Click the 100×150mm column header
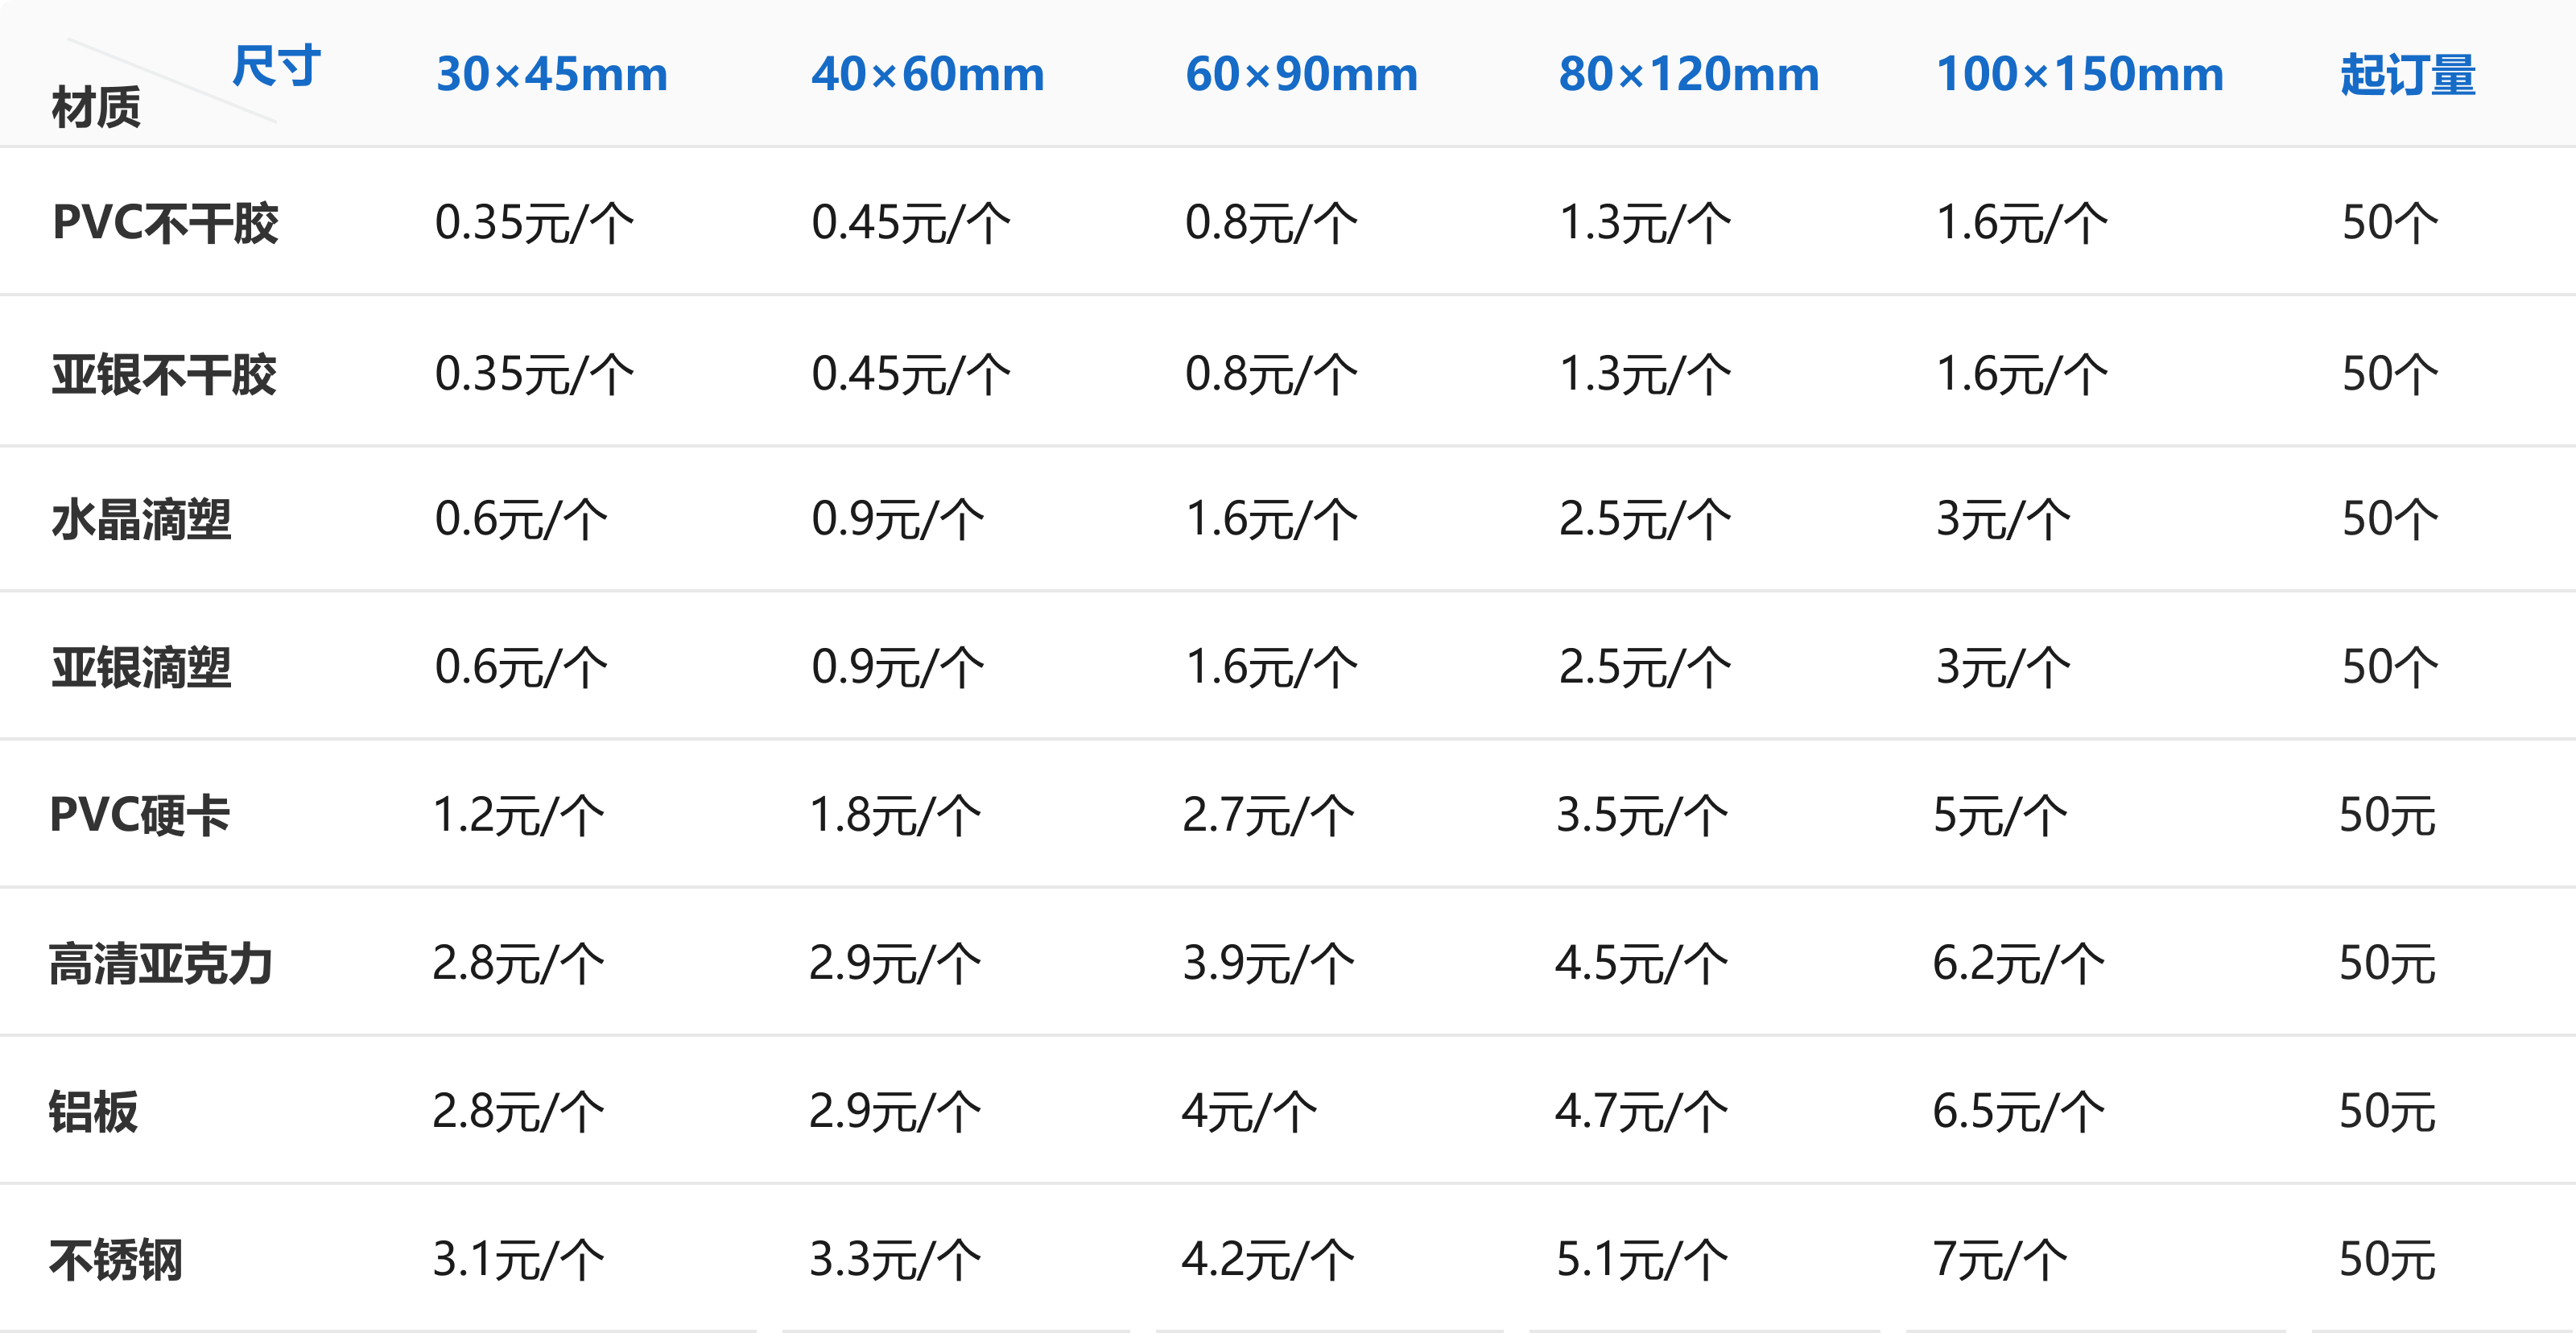This screenshot has height=1333, width=2576. click(2079, 75)
